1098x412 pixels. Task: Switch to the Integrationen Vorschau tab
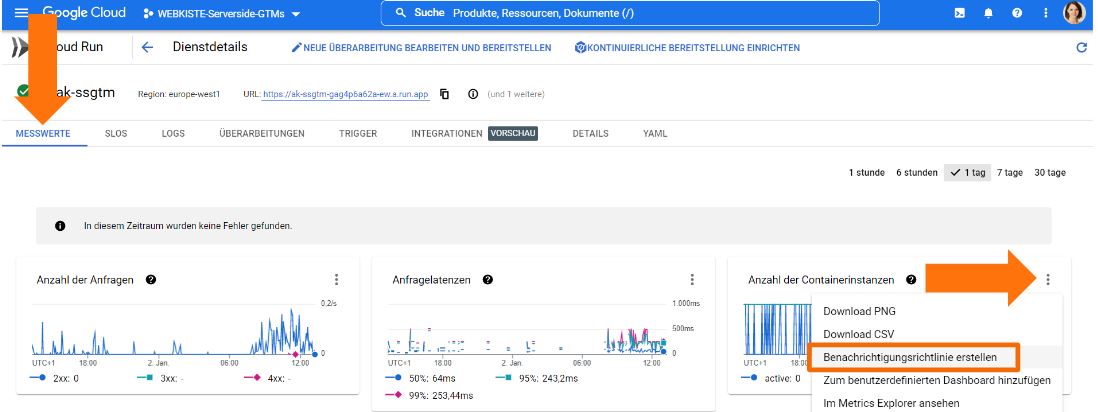coord(474,133)
